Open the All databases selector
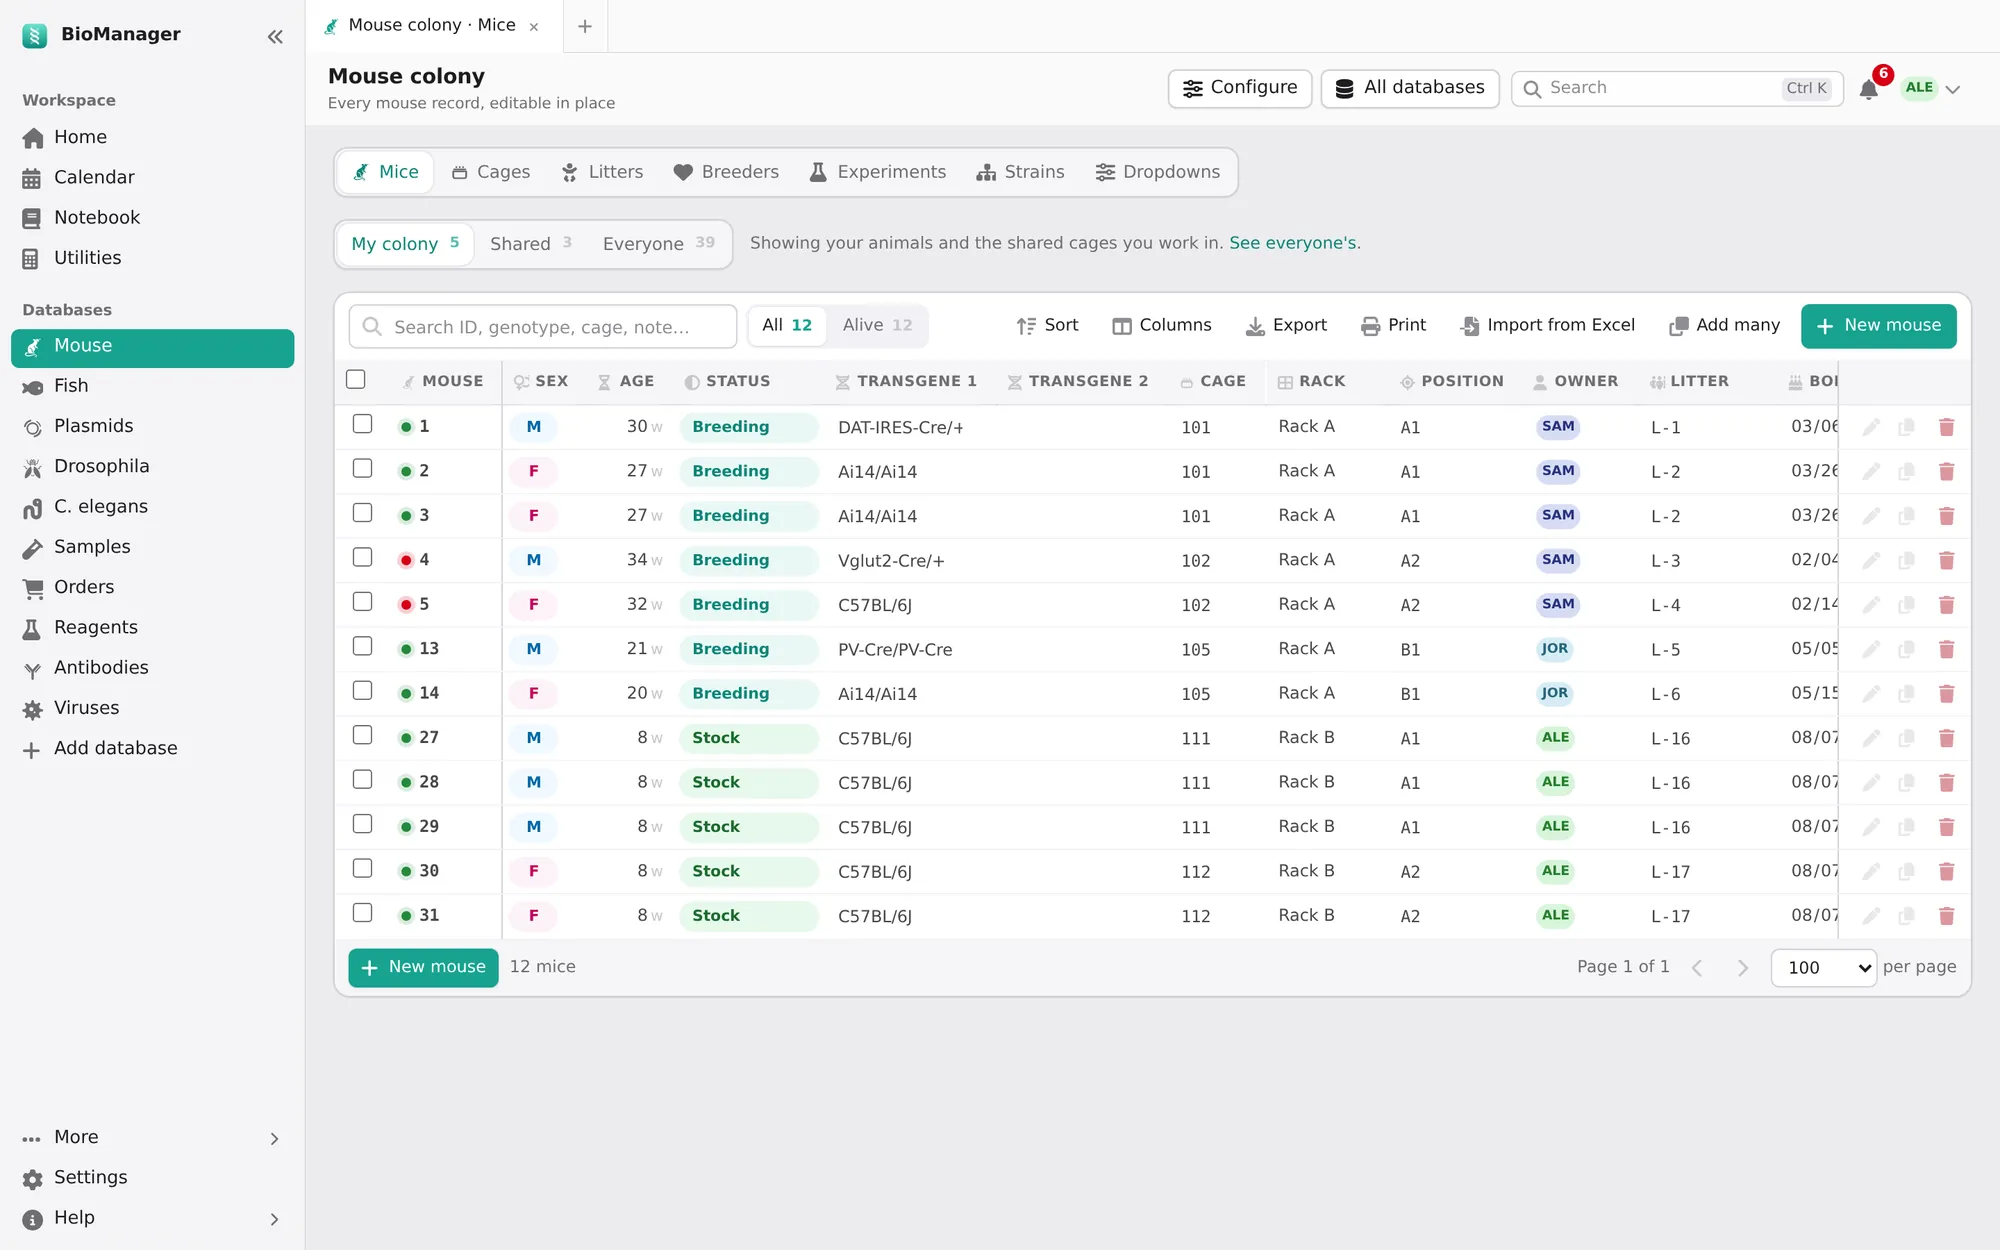Image resolution: width=2000 pixels, height=1250 pixels. coord(1410,88)
